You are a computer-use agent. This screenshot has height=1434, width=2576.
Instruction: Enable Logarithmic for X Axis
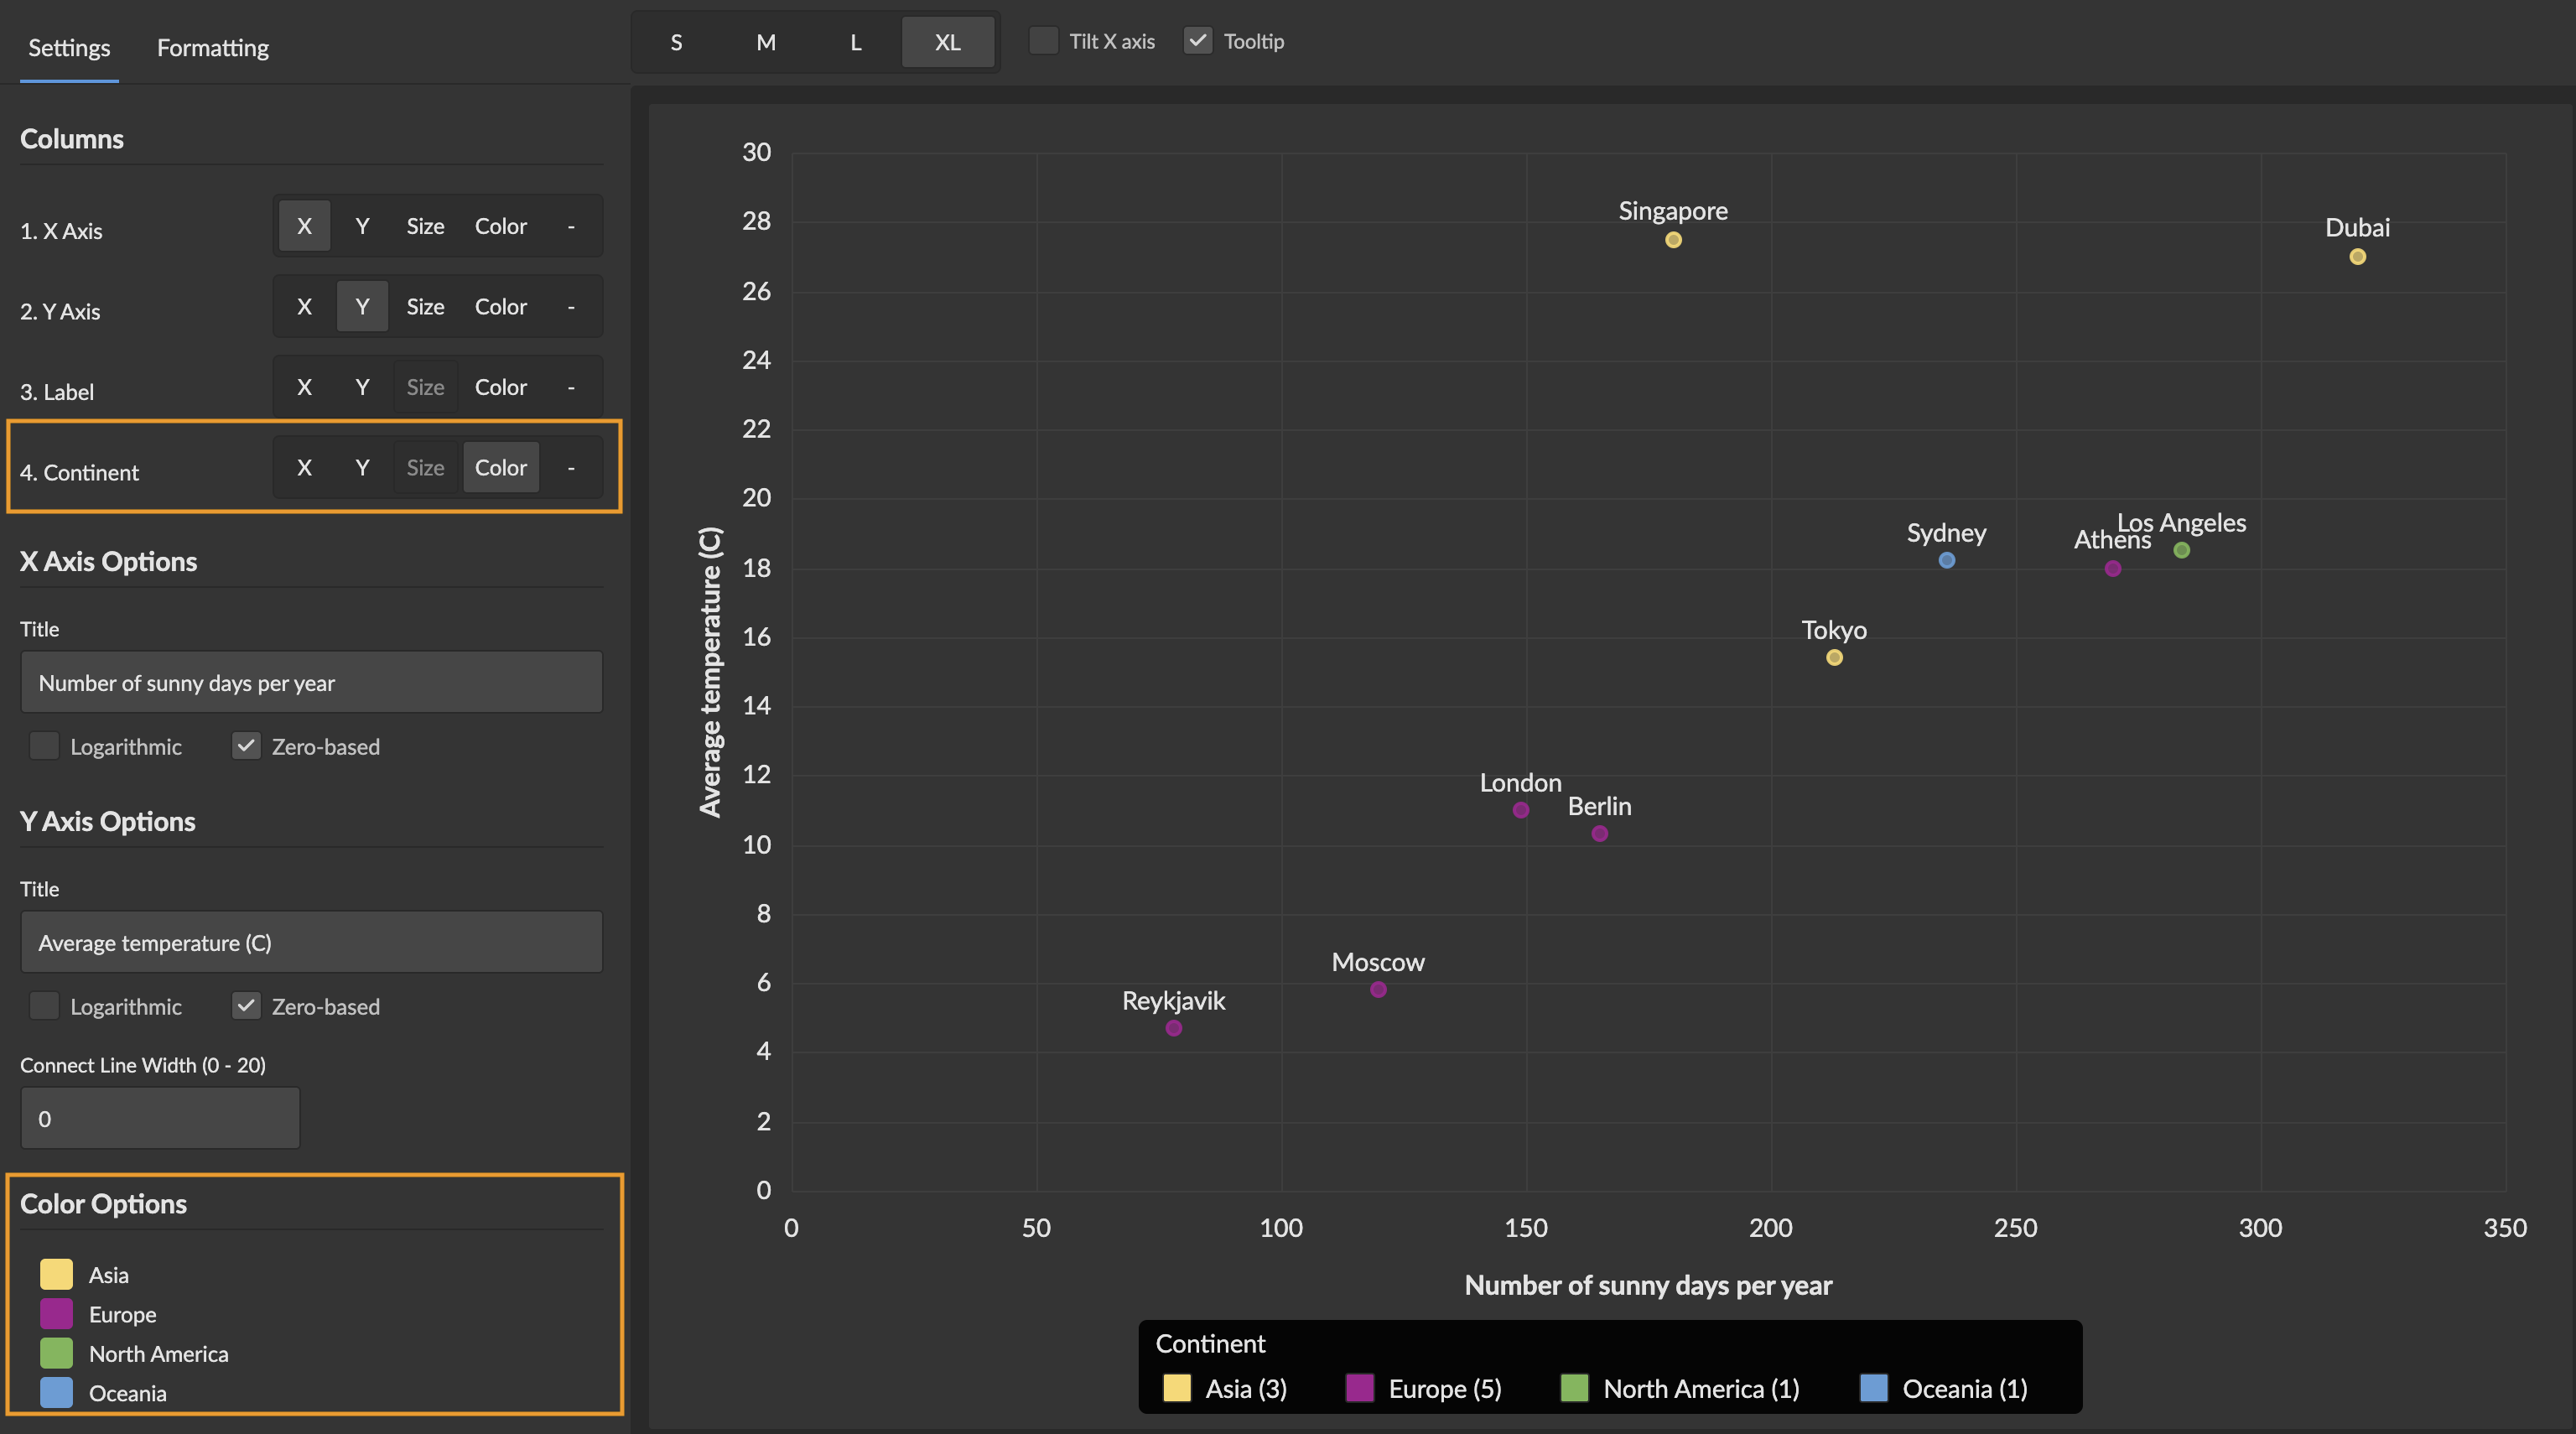tap(45, 746)
